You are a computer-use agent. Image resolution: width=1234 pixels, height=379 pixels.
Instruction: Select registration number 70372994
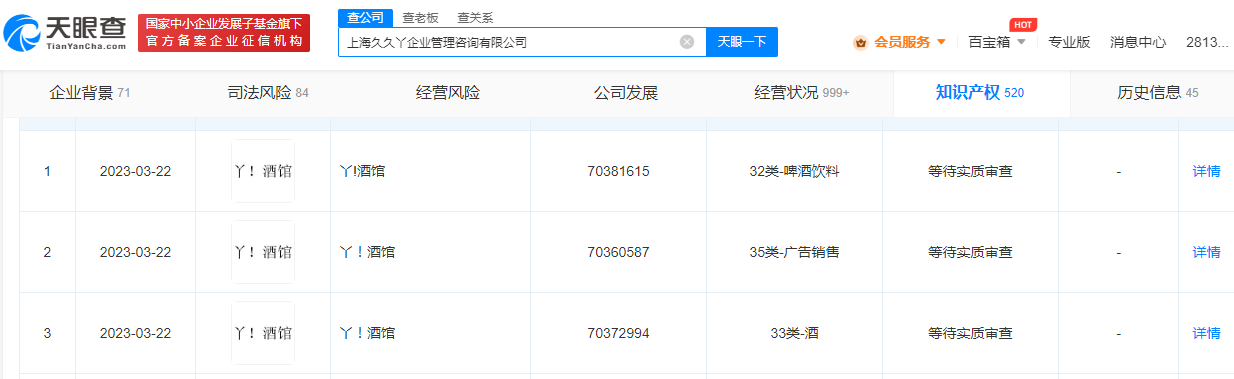[618, 333]
